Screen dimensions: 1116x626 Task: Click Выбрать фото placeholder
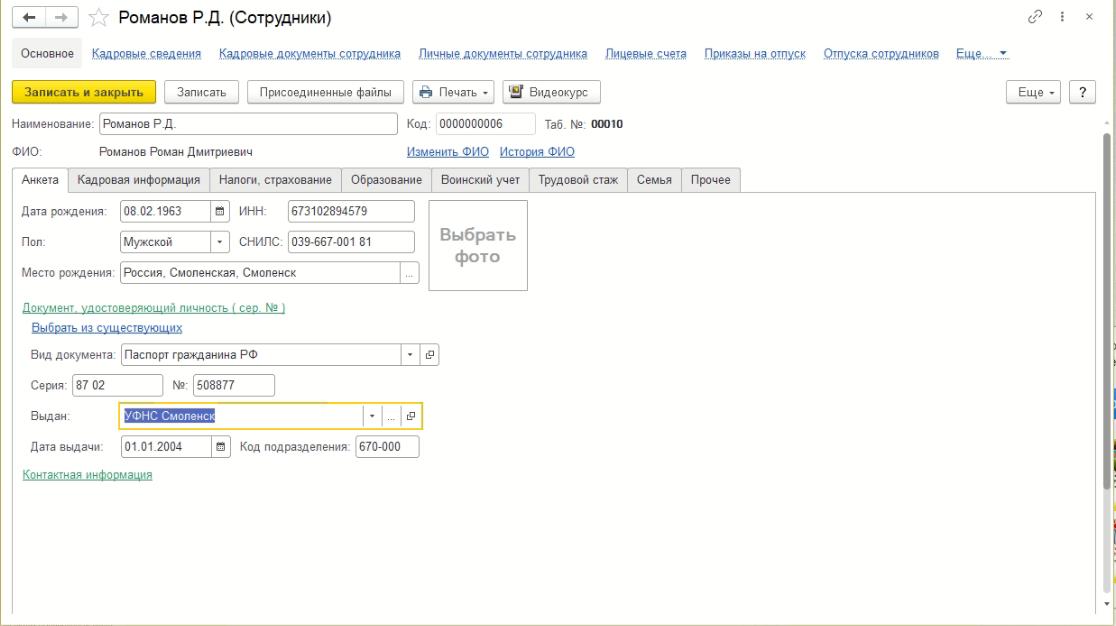pyautogui.click(x=477, y=245)
